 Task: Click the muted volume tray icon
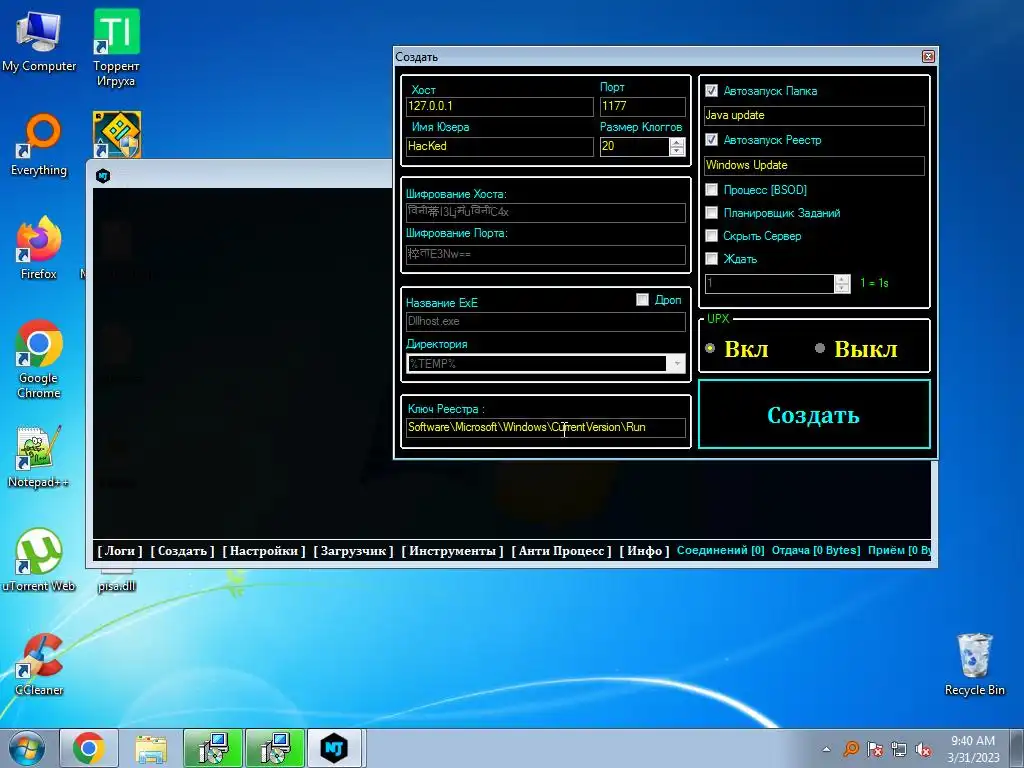coord(923,749)
